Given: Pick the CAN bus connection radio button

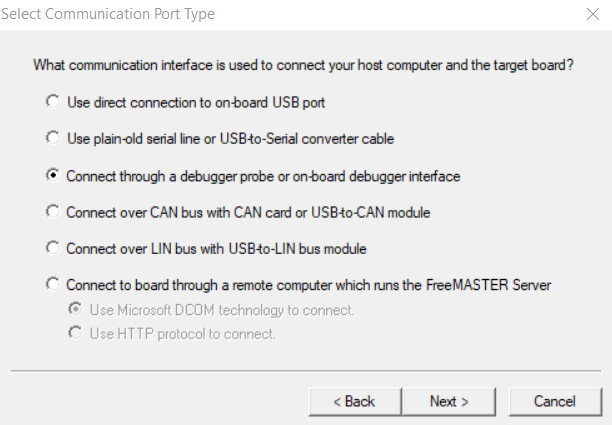Looking at the screenshot, I should [x=52, y=211].
